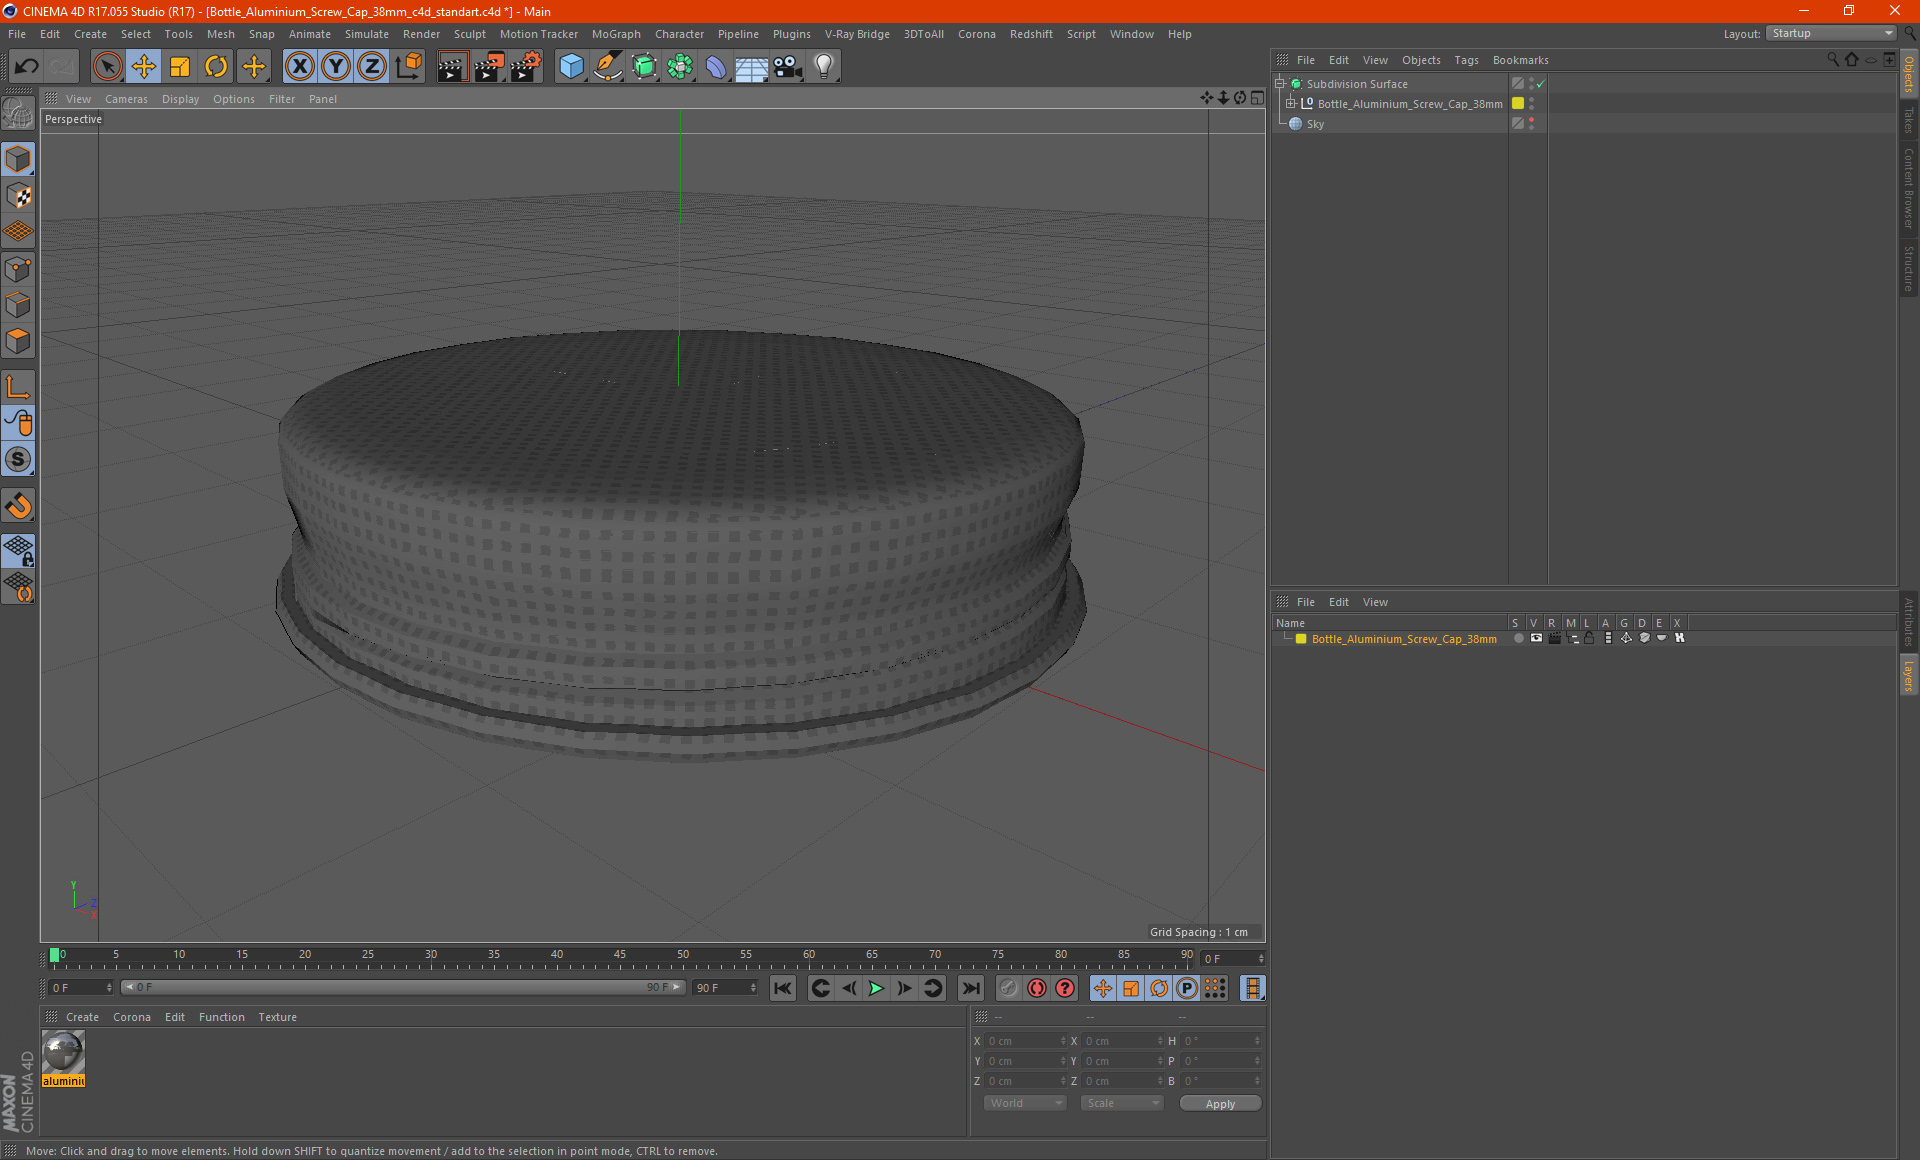Go to end of animation

pos(970,988)
